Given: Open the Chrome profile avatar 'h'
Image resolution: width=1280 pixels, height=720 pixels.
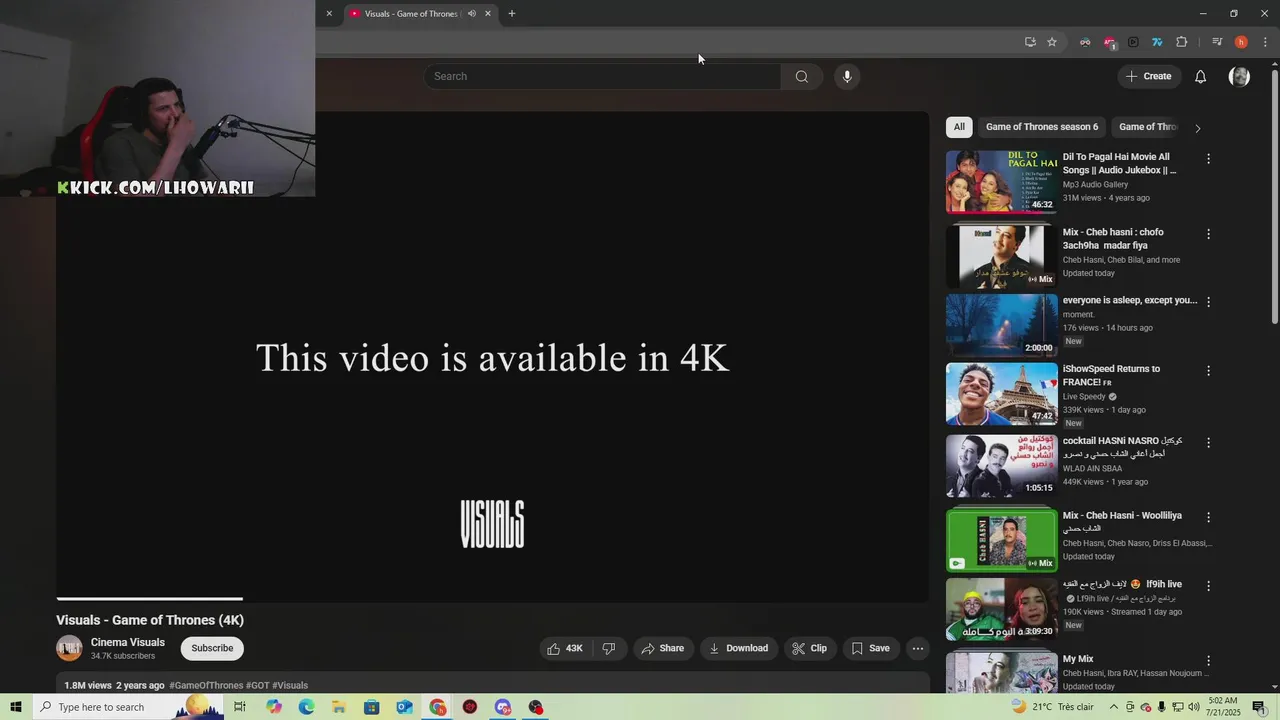Looking at the screenshot, I should (1241, 42).
